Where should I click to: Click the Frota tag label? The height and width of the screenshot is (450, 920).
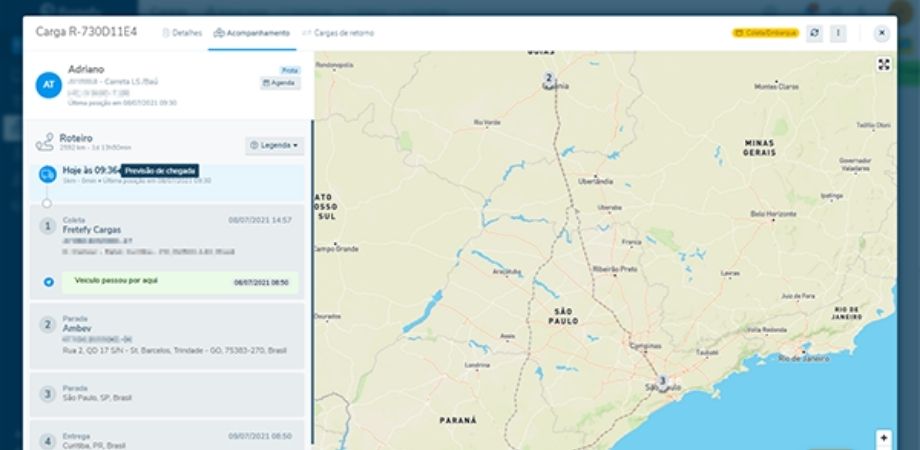pyautogui.click(x=290, y=70)
